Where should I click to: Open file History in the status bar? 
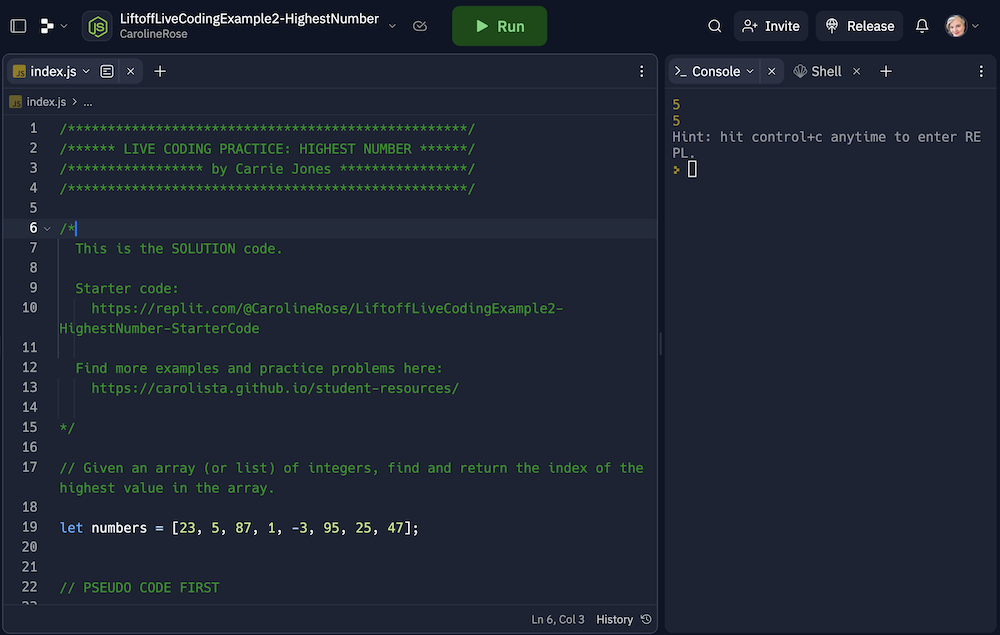tap(624, 619)
